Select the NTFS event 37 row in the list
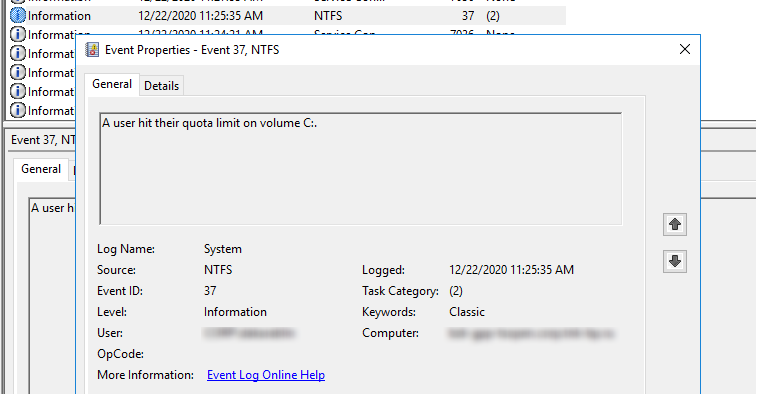764x394 pixels. click(x=287, y=16)
